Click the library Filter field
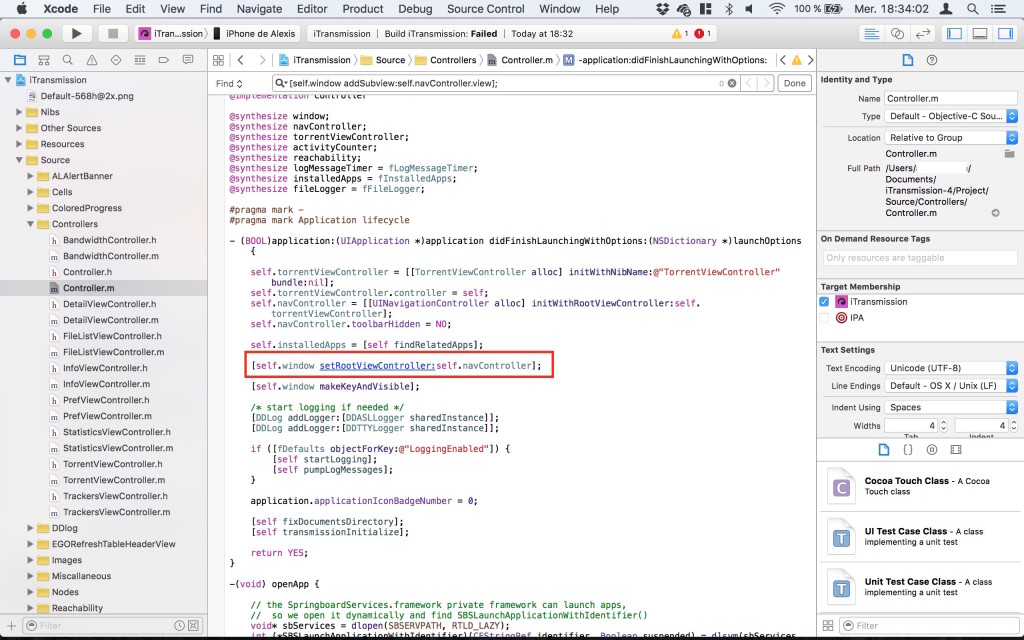This screenshot has height=640, width=1024. 930,626
